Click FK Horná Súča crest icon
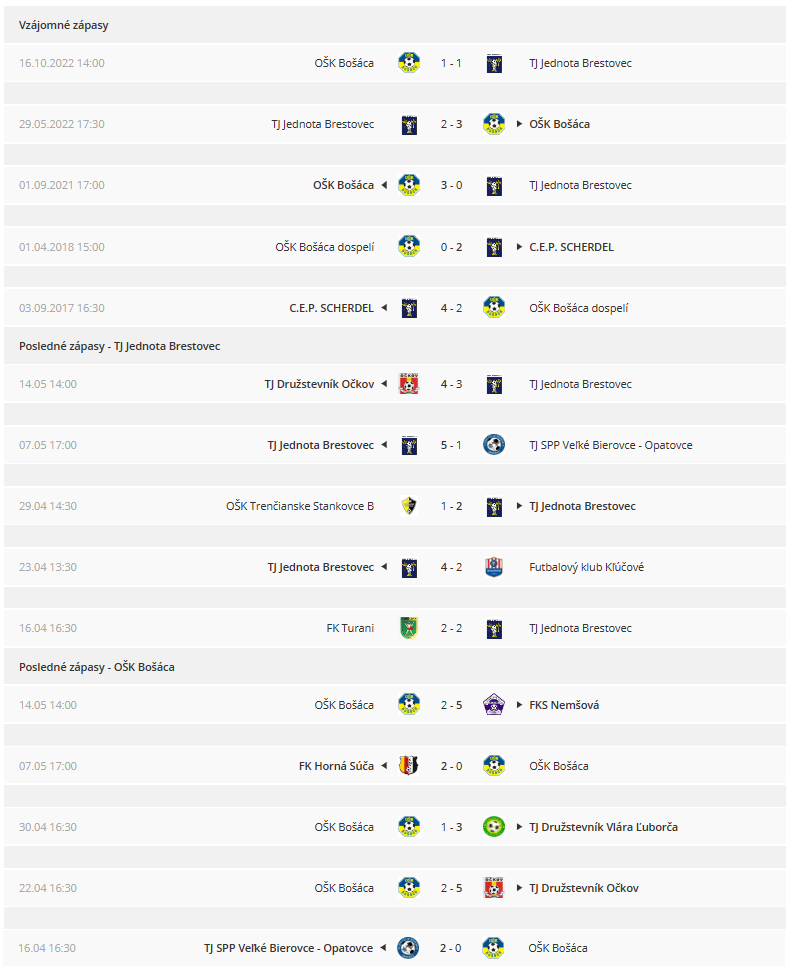 pos(409,766)
